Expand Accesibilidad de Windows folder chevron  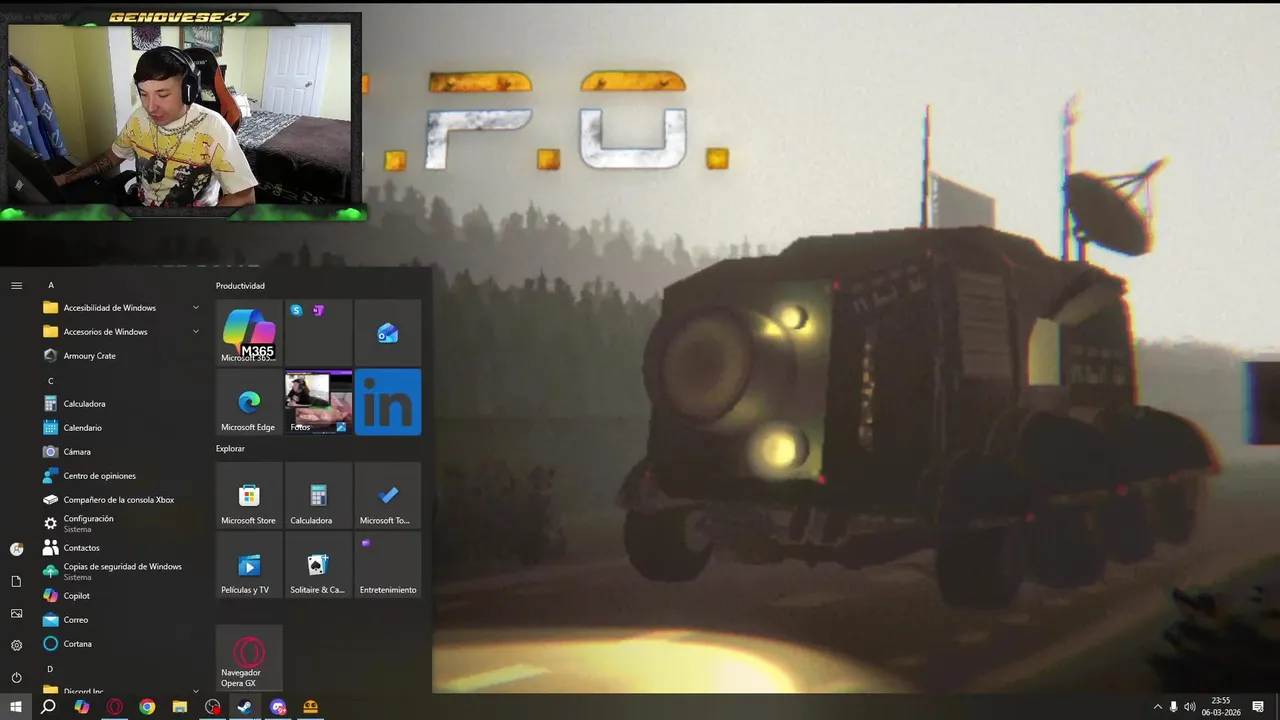(x=195, y=308)
